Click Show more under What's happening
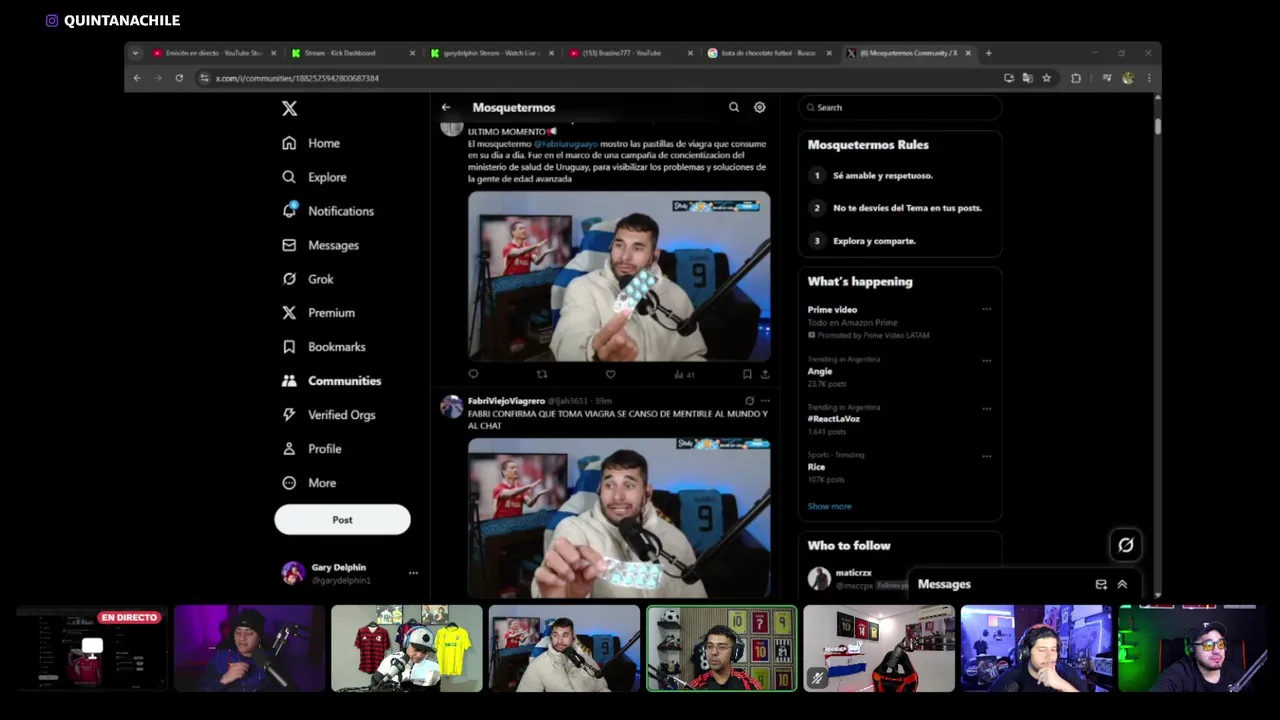 (829, 506)
